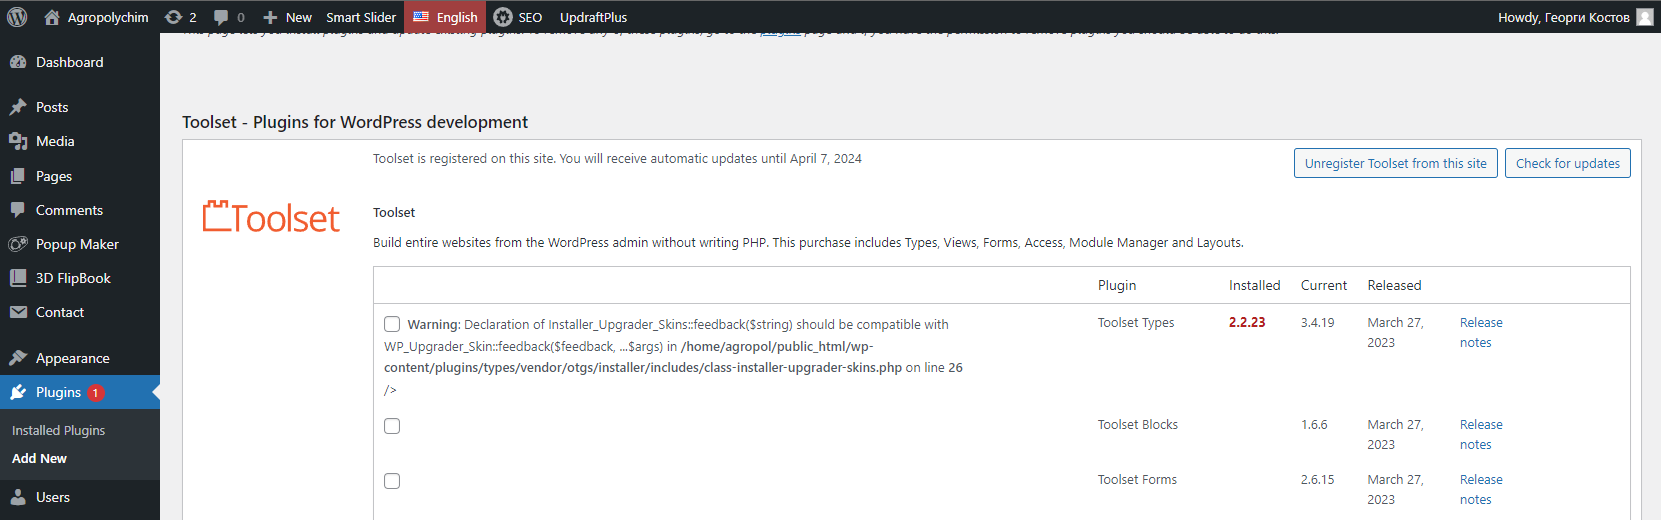This screenshot has height=520, width=1661.
Task: Click the Media icon in sidebar
Action: (x=18, y=141)
